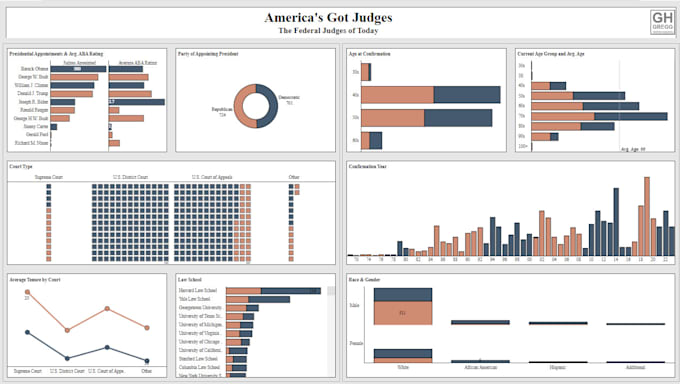Click the Yale Law School label
This screenshot has width=680, height=384.
point(194,299)
